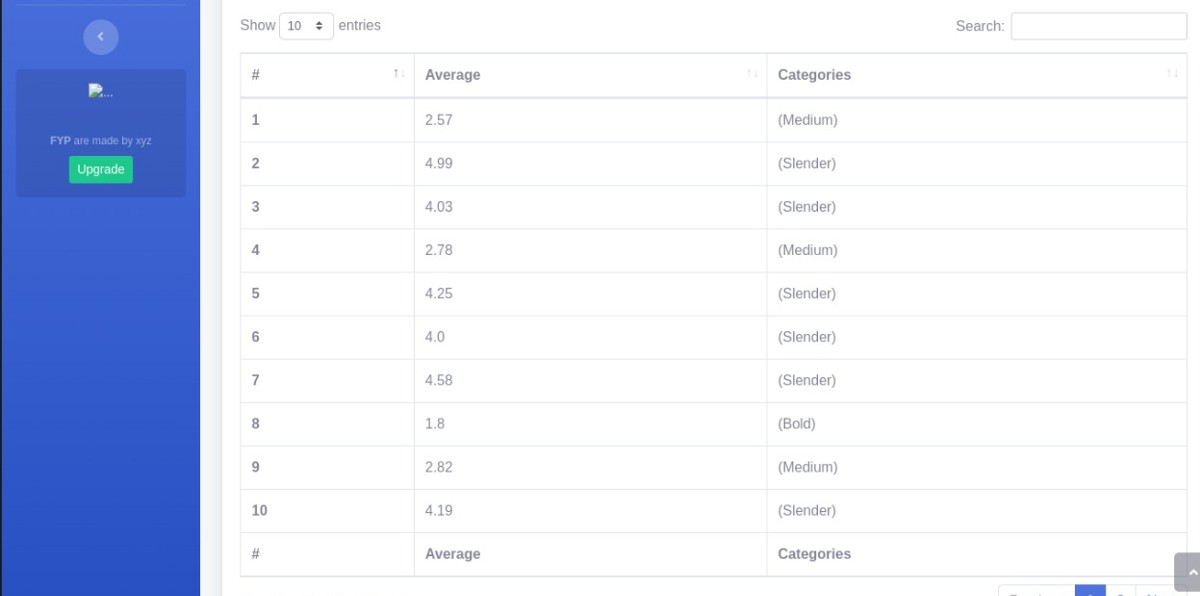Open the Show entries count dropdown

coord(306,26)
